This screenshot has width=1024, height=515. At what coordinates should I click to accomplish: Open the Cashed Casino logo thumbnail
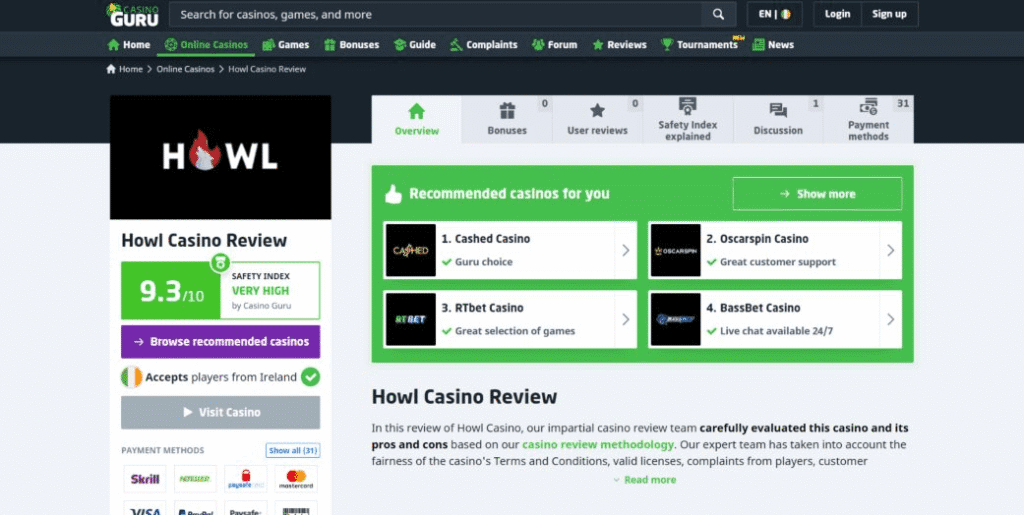[411, 251]
